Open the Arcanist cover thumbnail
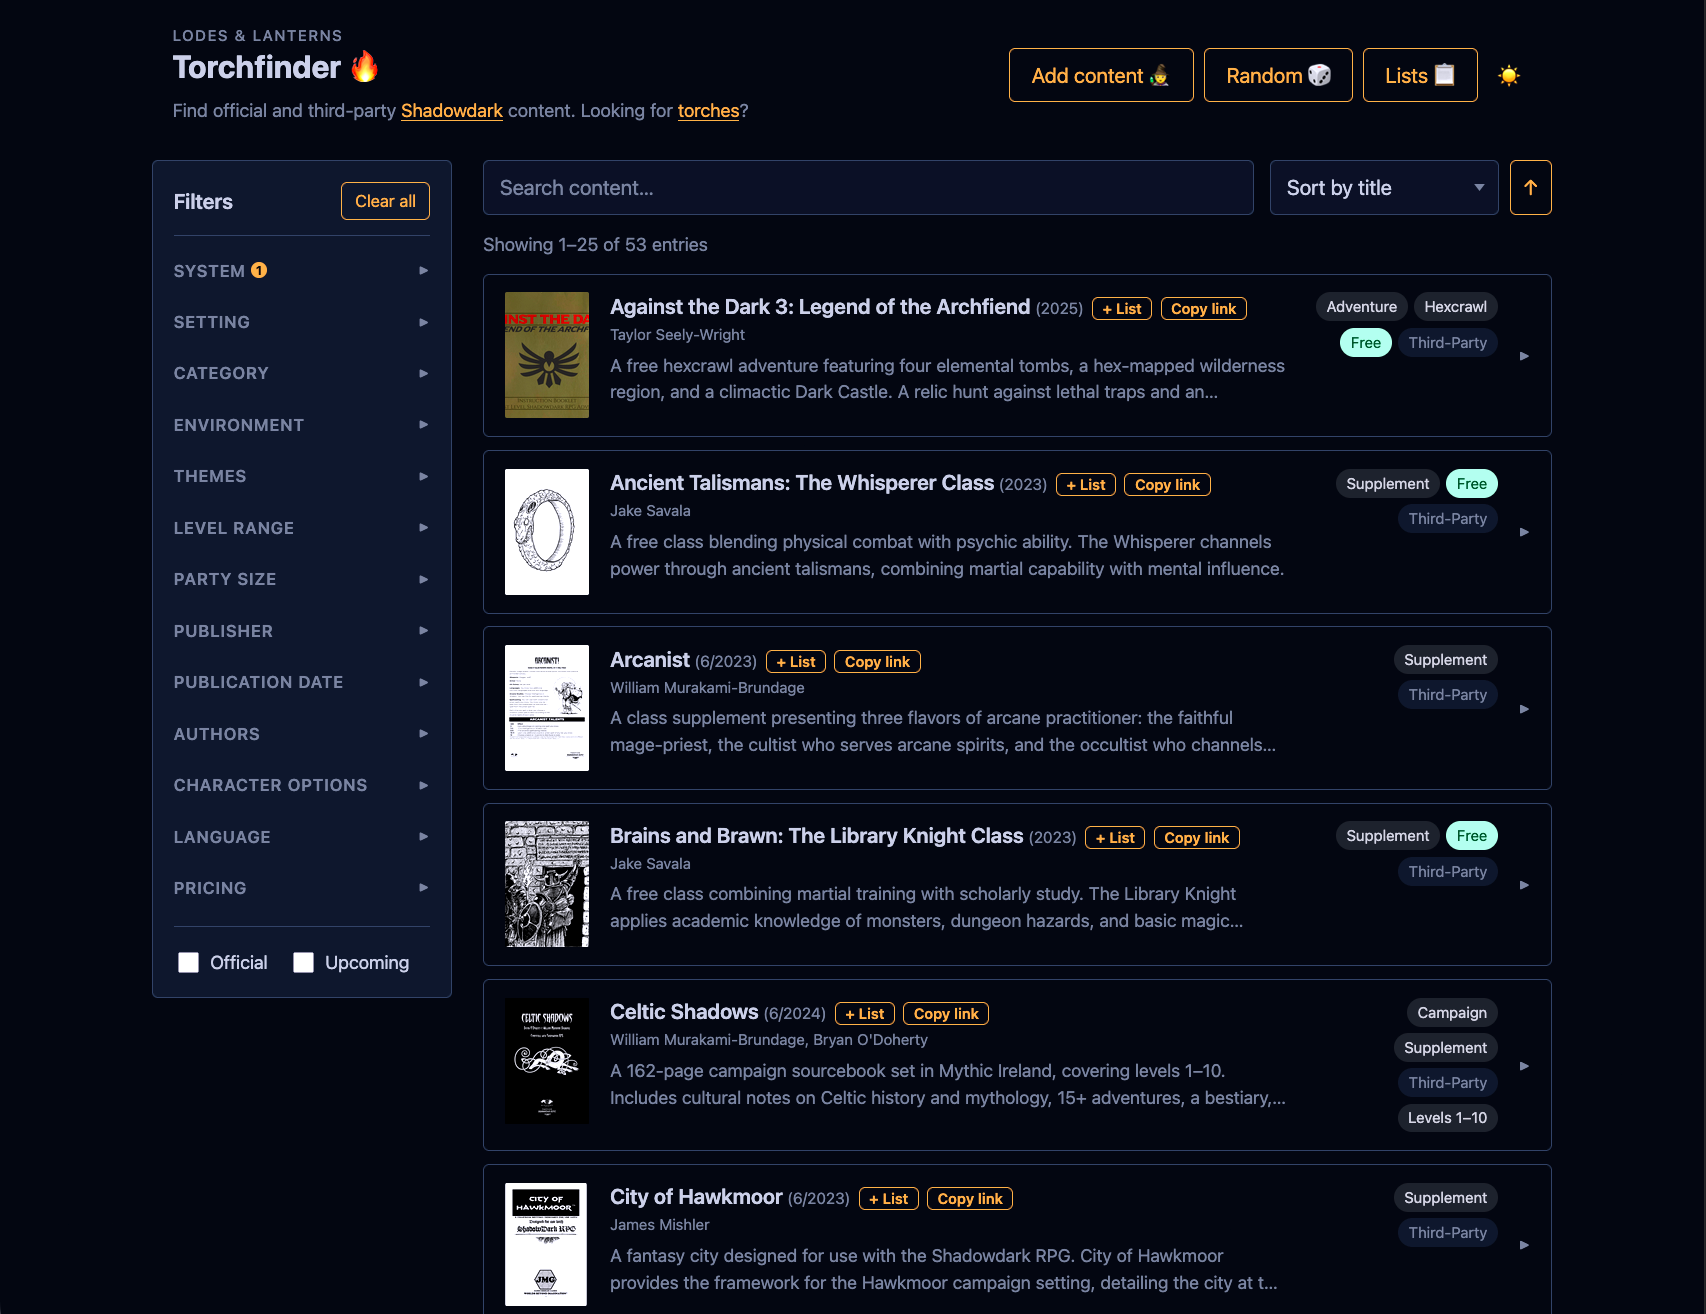This screenshot has width=1706, height=1314. pyautogui.click(x=547, y=708)
